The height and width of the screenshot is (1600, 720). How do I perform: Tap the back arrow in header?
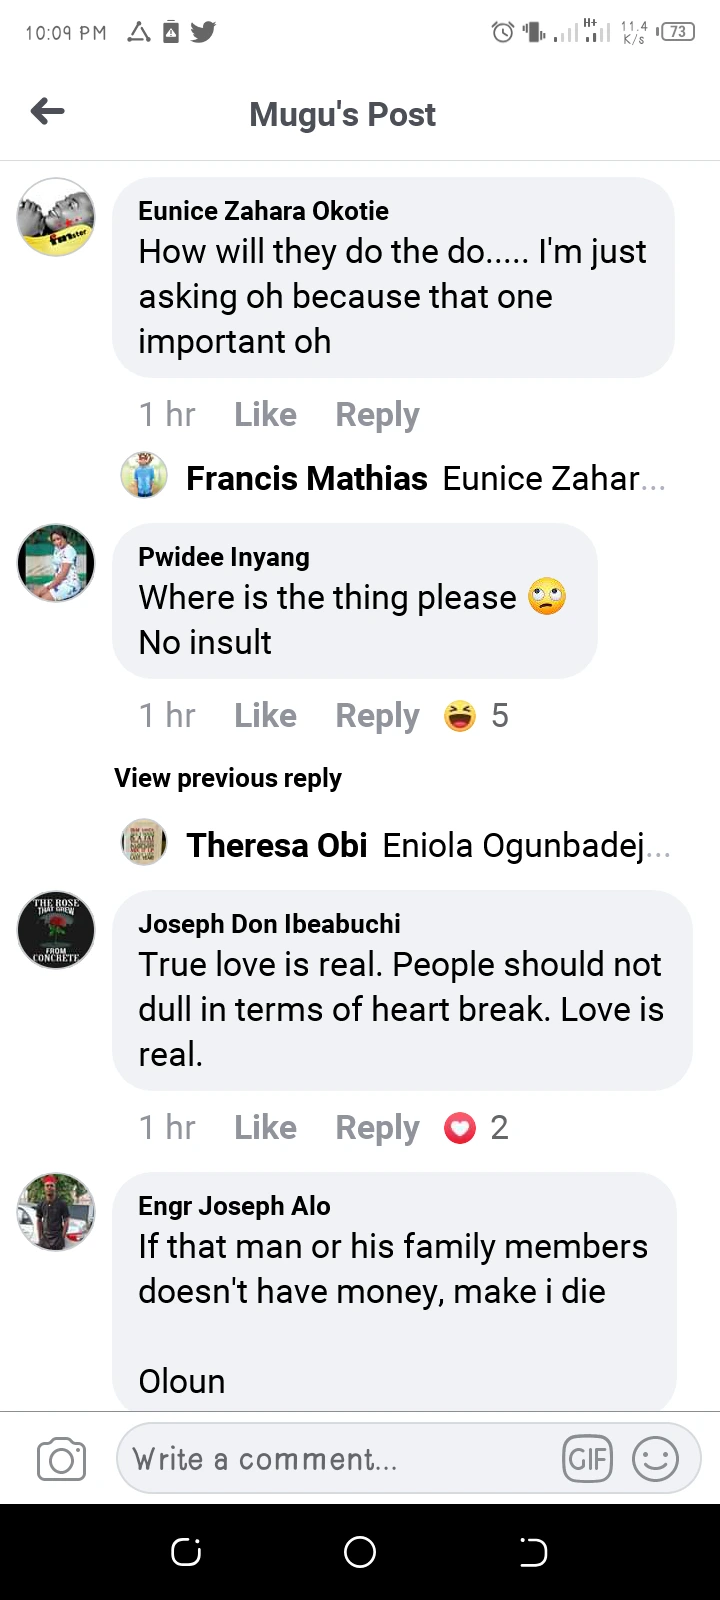pyautogui.click(x=48, y=112)
